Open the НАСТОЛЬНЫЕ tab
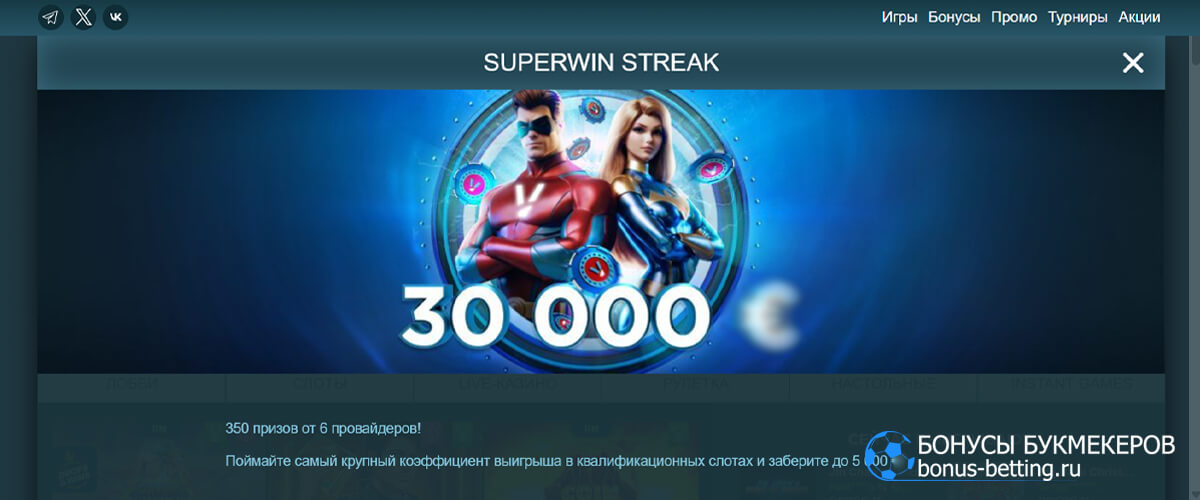Viewport: 1200px width, 500px height. [884, 384]
